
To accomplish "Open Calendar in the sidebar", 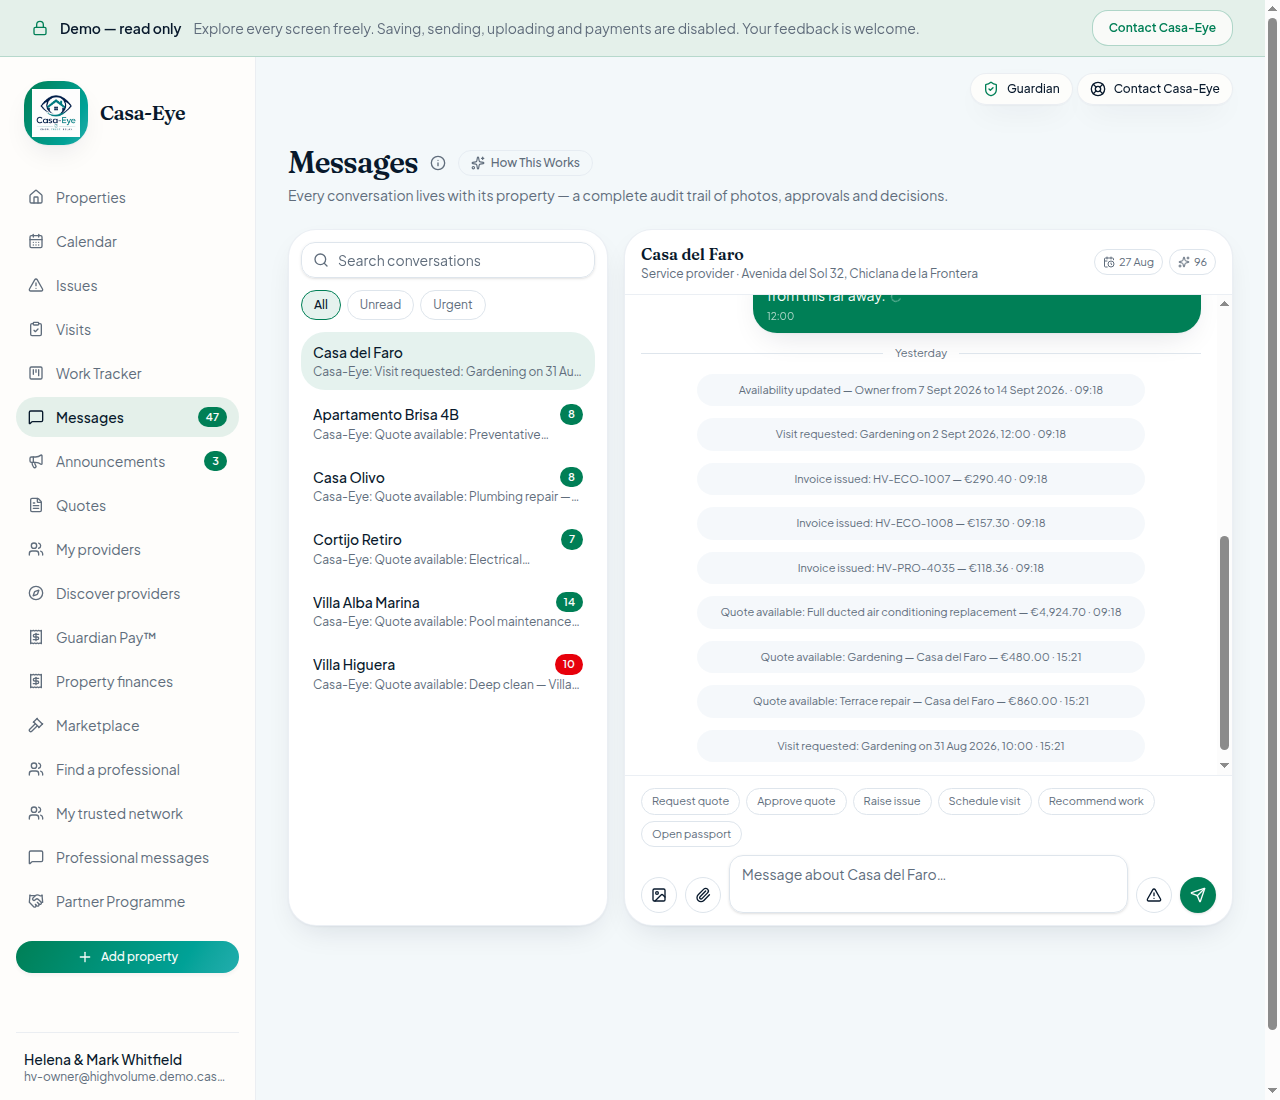I will 127,242.
